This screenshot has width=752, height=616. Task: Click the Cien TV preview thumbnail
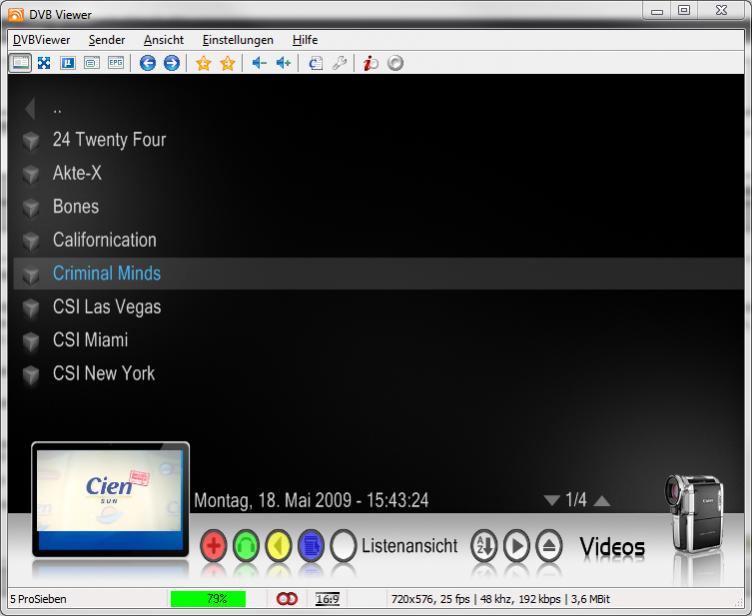click(110, 499)
